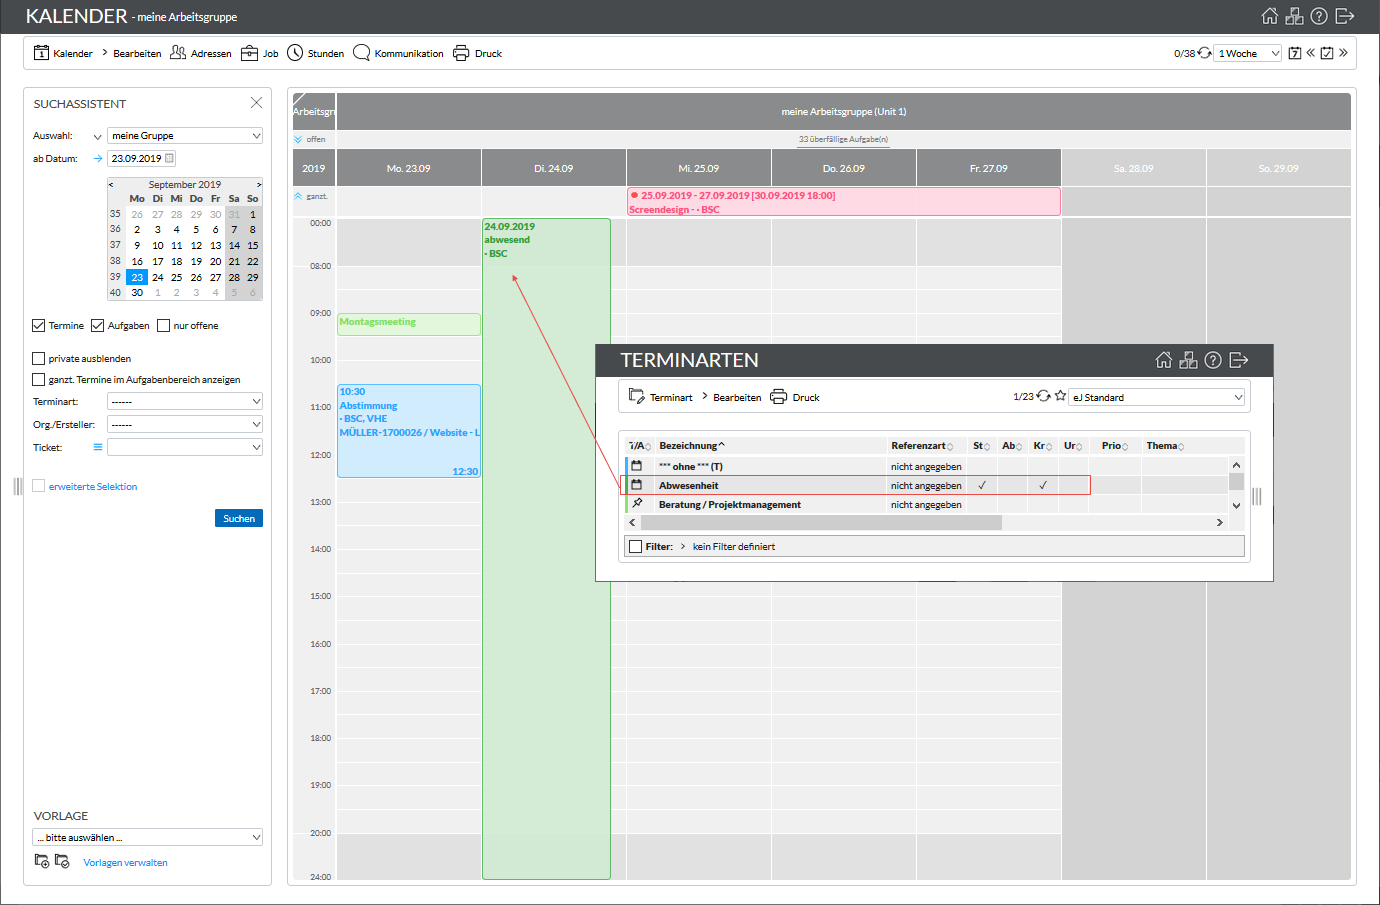Exit the Terminarten window
The height and width of the screenshot is (905, 1380).
pos(1239,360)
